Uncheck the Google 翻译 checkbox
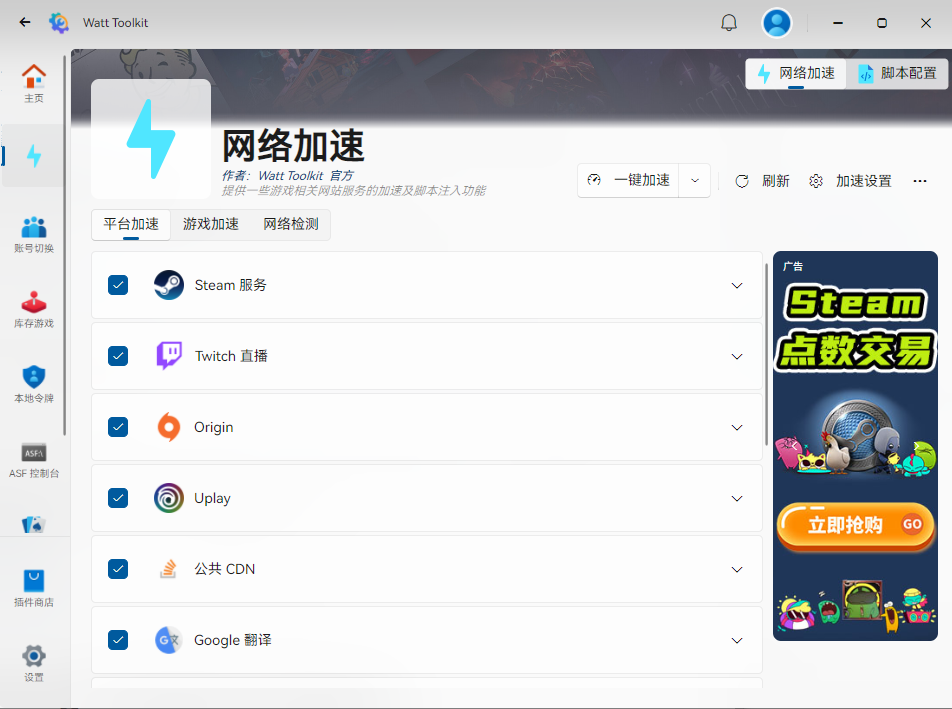952x709 pixels. pos(118,640)
